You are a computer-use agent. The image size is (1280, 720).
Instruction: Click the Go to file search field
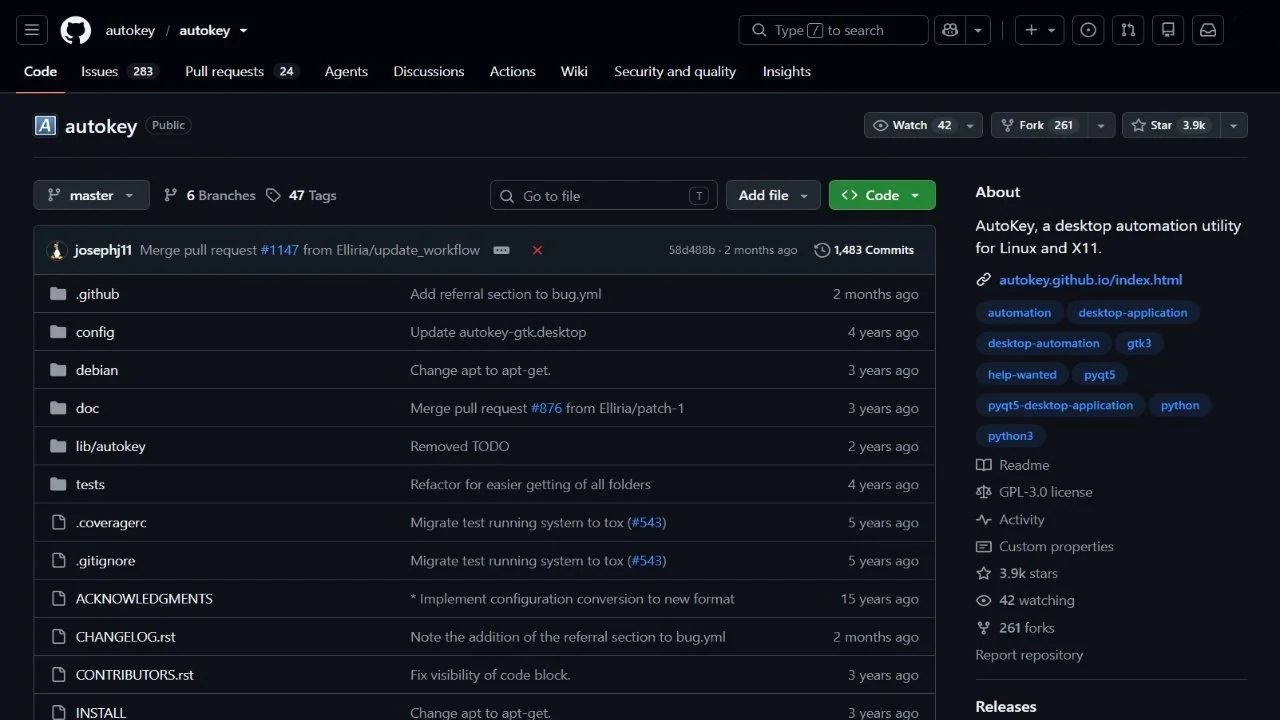click(x=604, y=195)
